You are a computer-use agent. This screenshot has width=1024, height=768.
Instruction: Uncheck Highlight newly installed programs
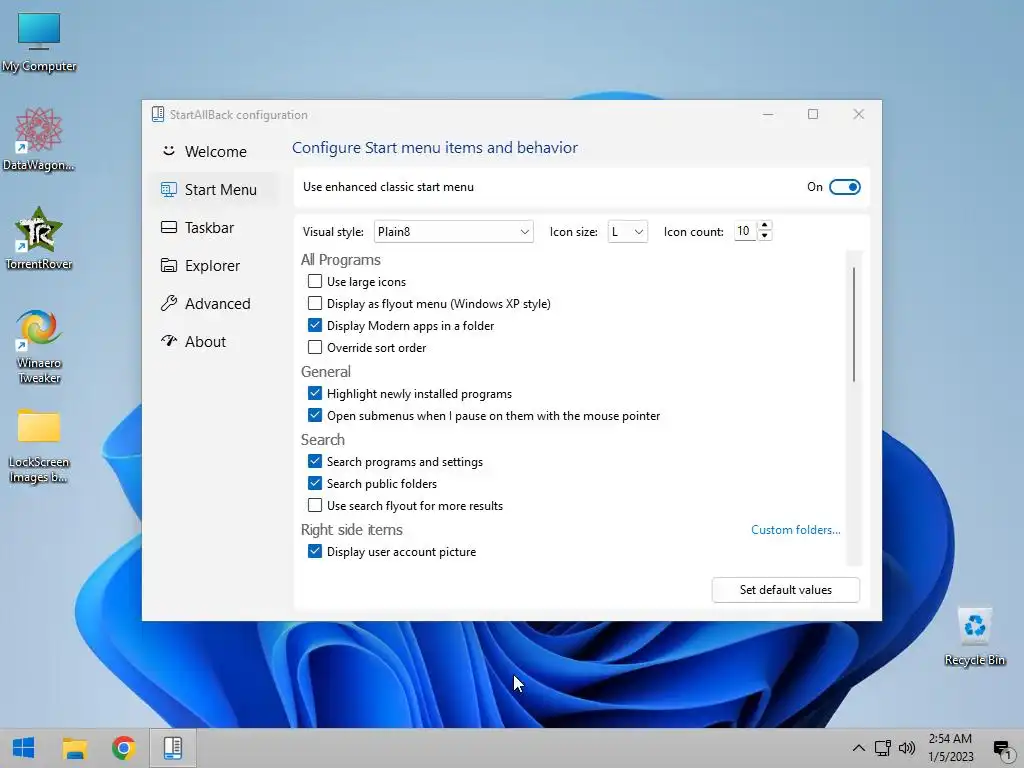(x=315, y=393)
